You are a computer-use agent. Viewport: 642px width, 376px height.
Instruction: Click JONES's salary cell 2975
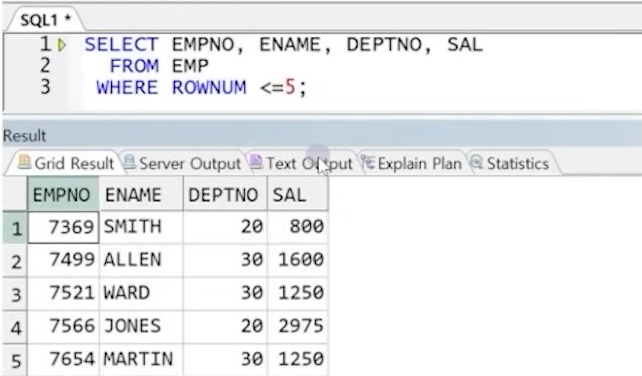(298, 327)
